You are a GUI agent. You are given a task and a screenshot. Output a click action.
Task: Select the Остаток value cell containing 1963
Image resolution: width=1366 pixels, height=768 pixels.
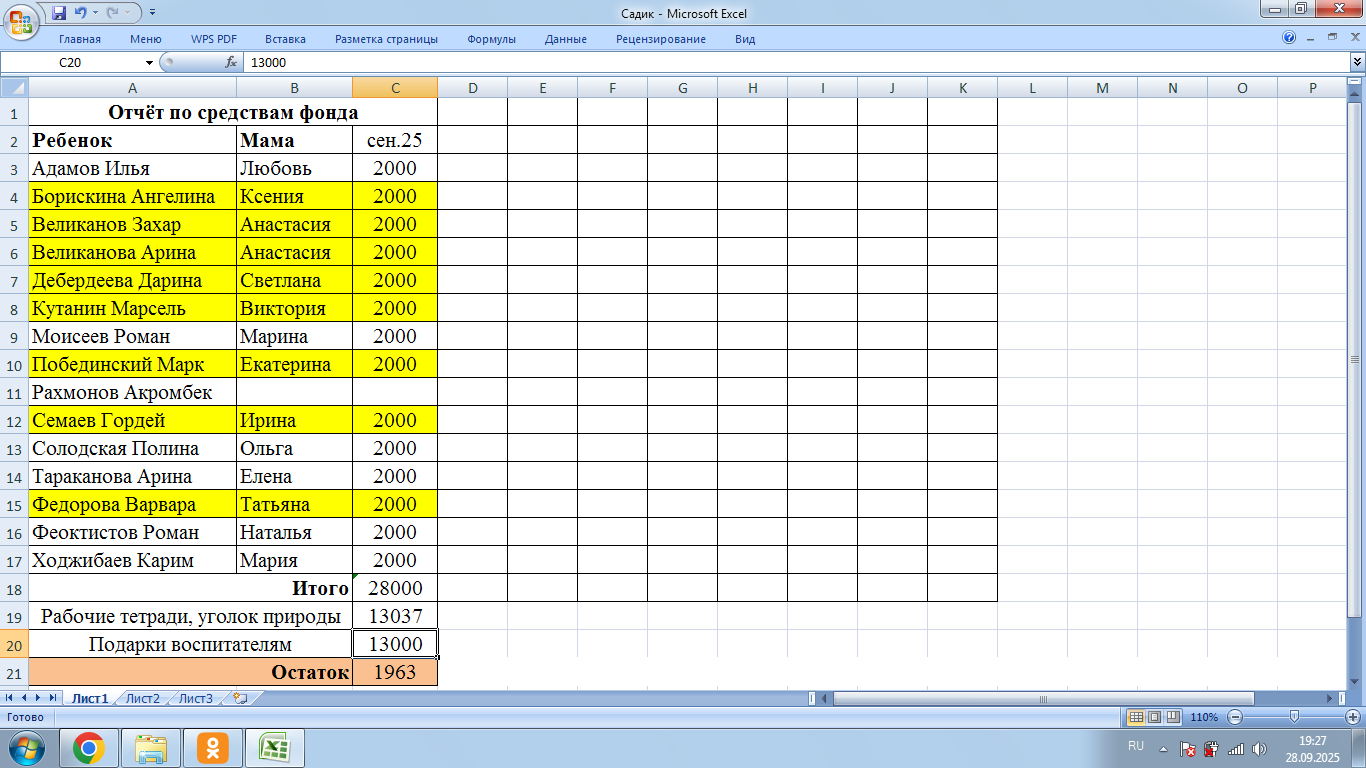coord(395,672)
